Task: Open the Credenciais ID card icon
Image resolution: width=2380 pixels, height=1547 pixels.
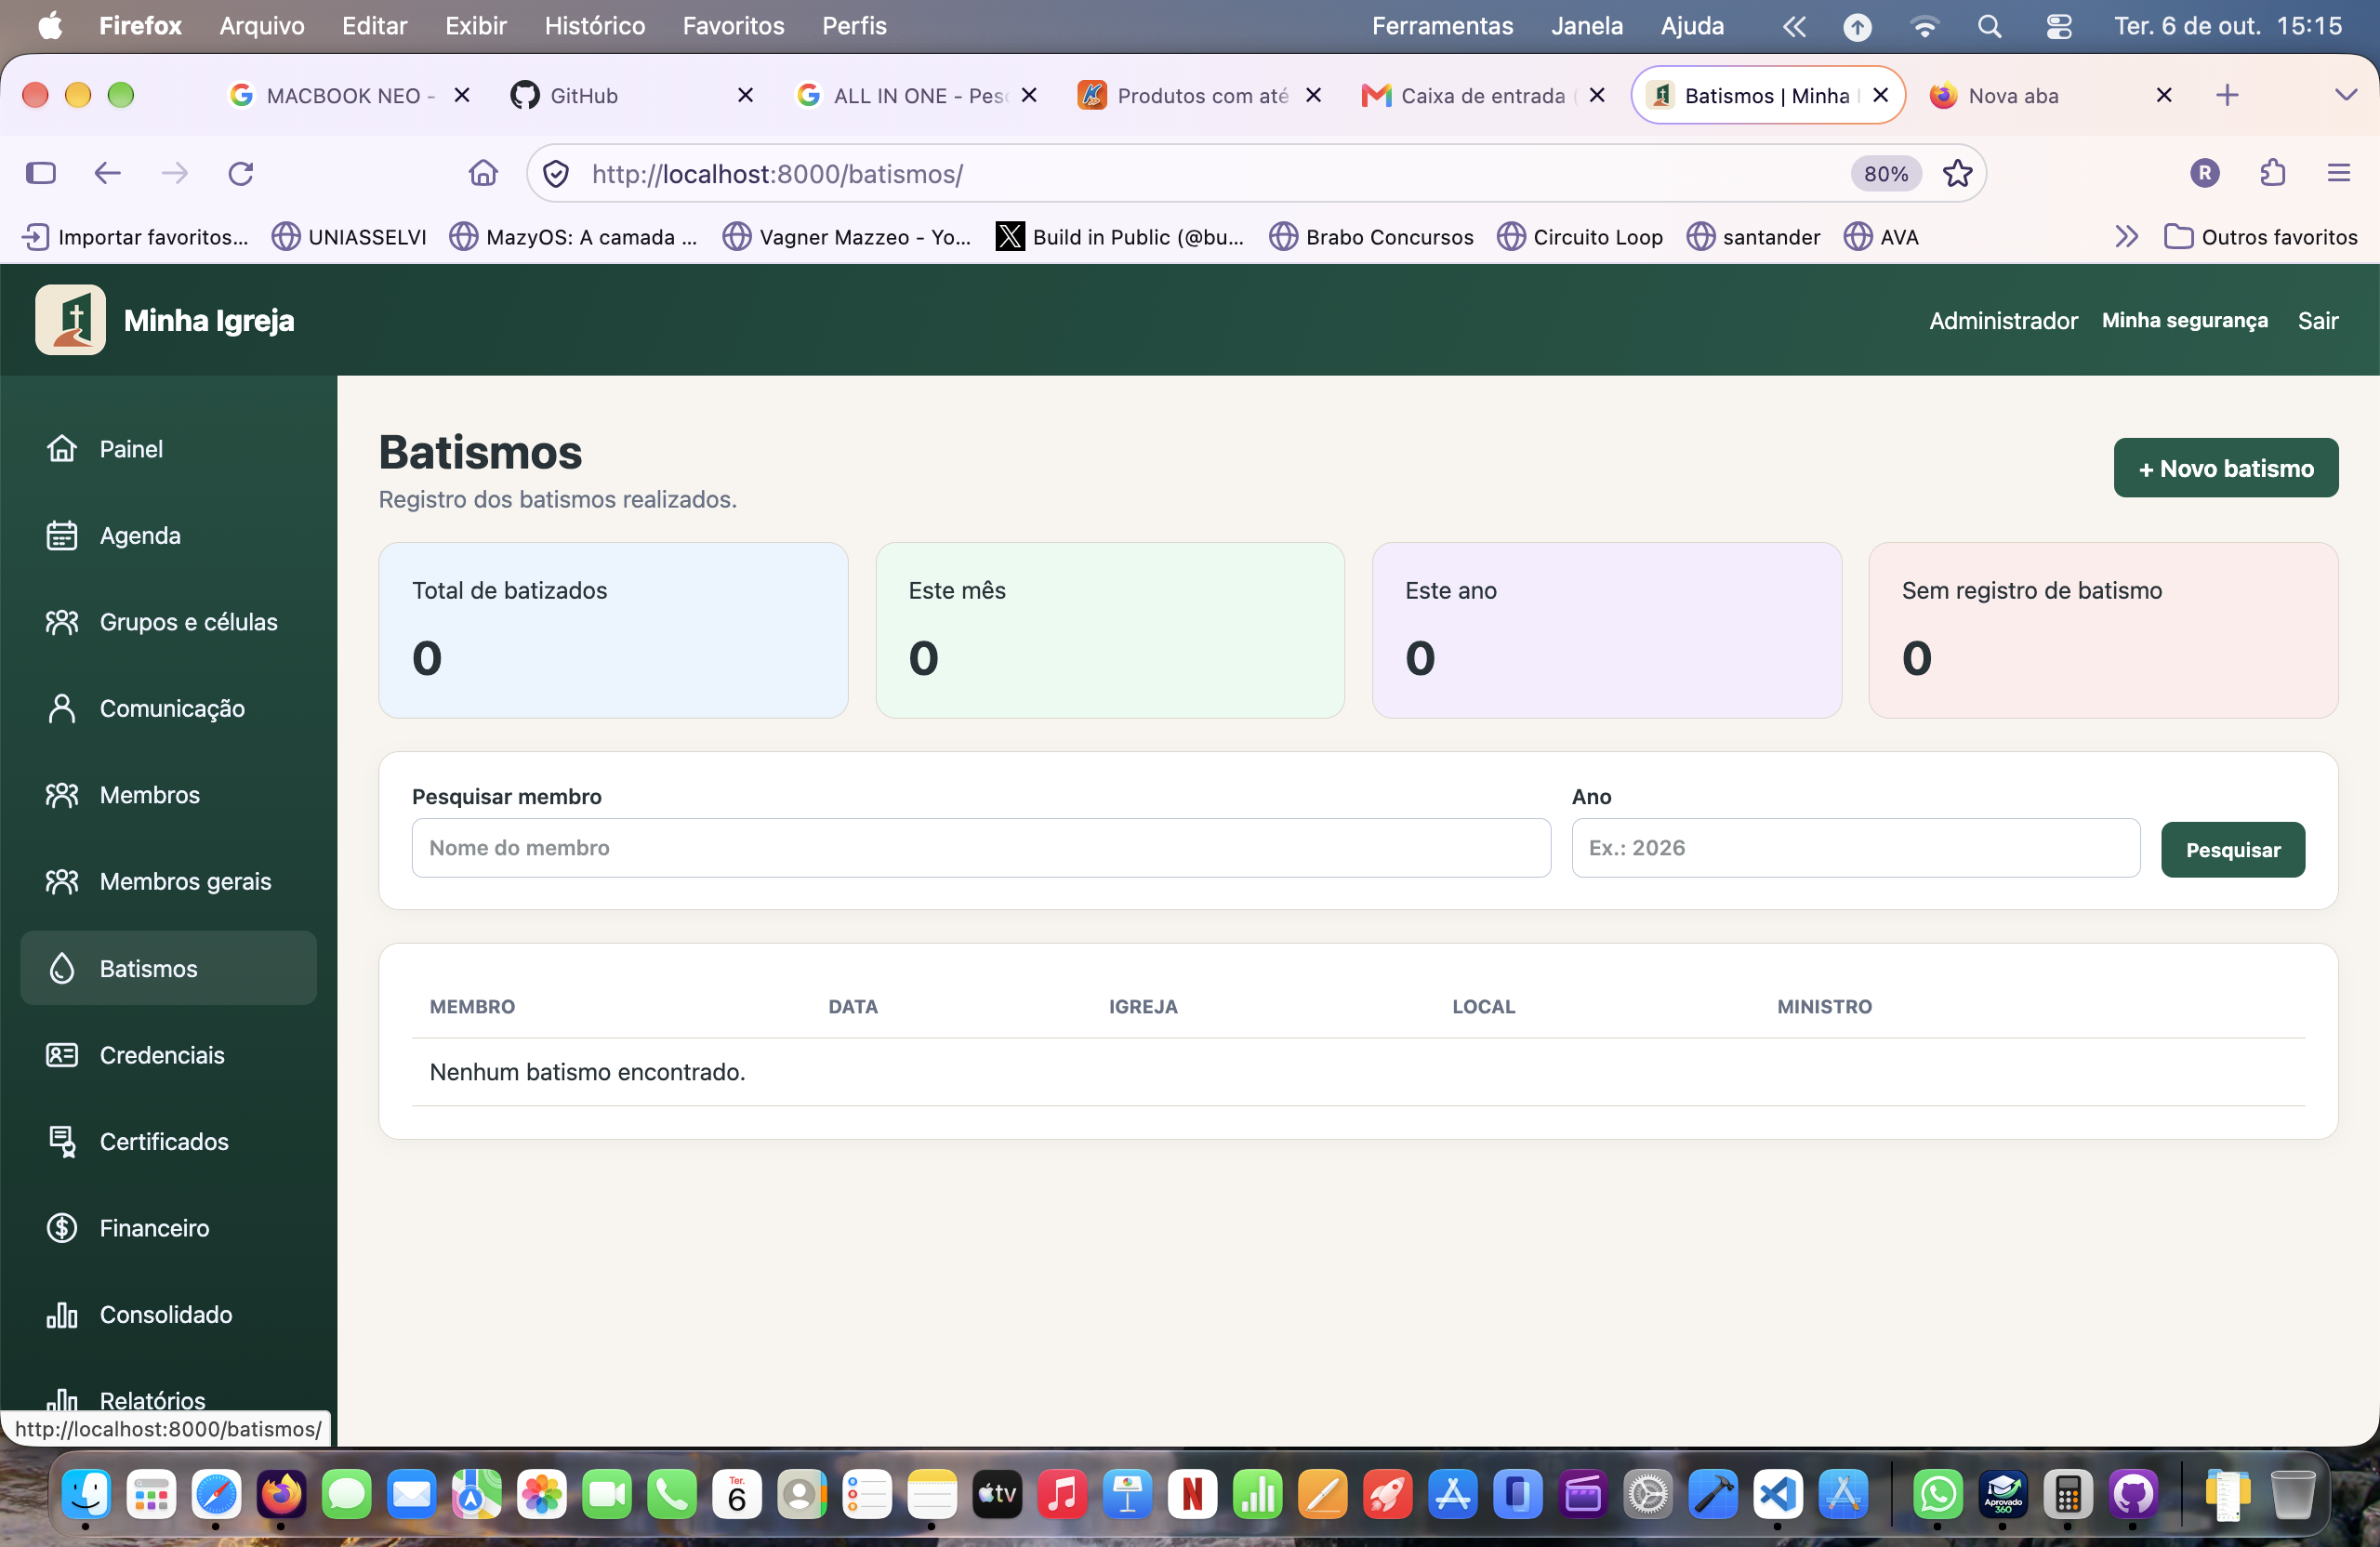Action: (62, 1055)
